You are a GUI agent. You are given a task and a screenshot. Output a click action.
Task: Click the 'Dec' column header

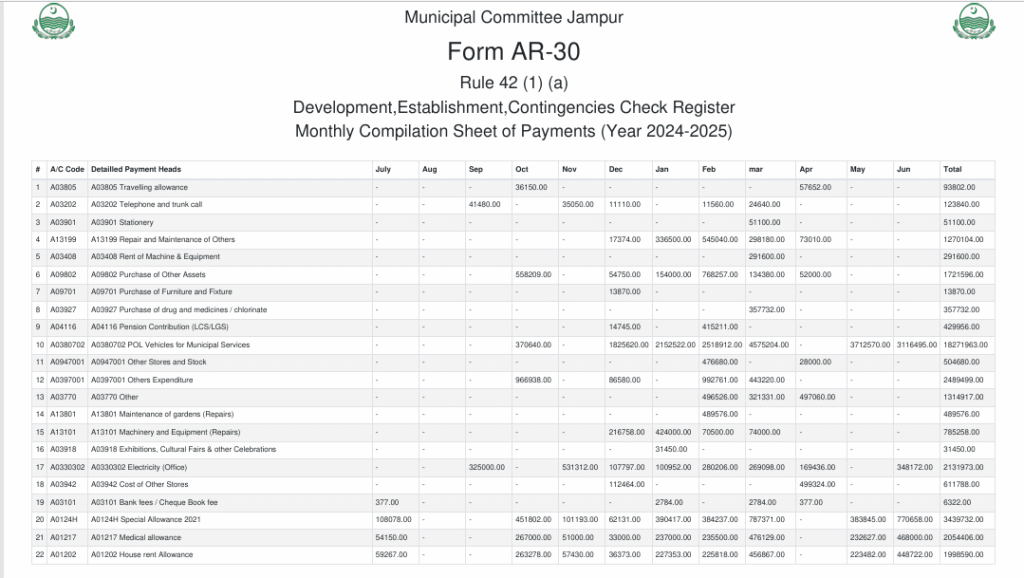tap(615, 169)
